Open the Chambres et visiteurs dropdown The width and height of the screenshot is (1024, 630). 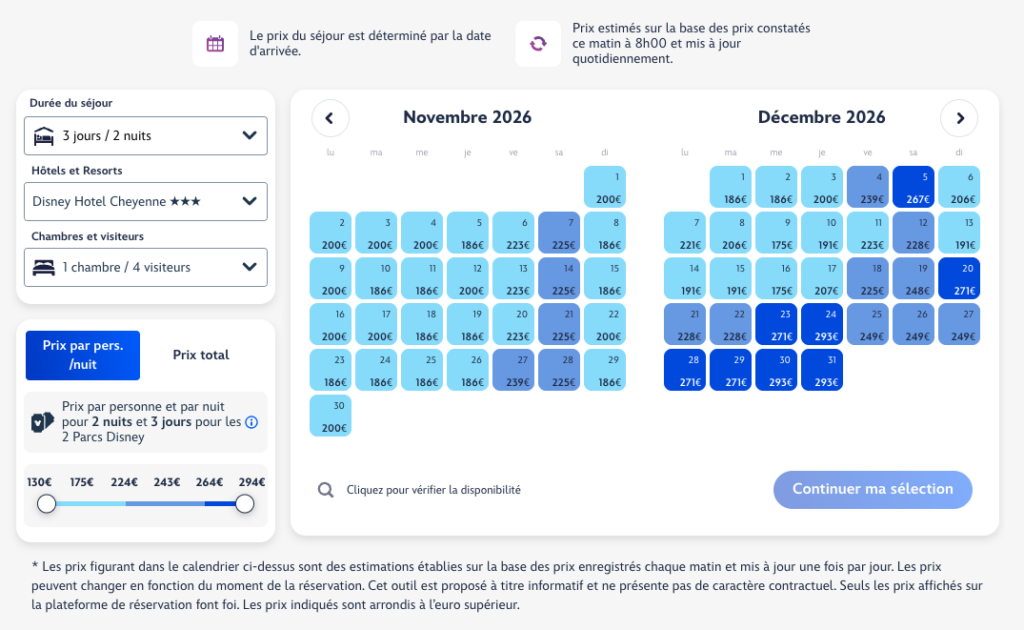(146, 267)
